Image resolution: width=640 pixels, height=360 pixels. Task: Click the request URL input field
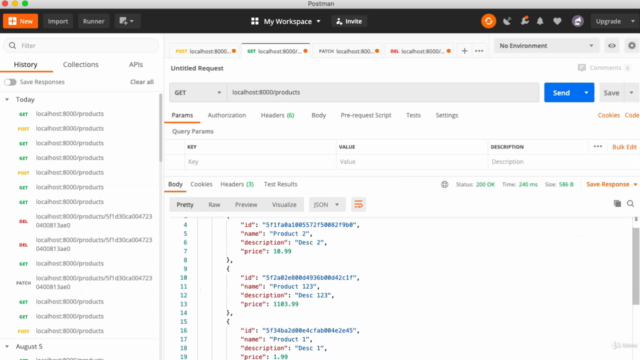coord(383,93)
